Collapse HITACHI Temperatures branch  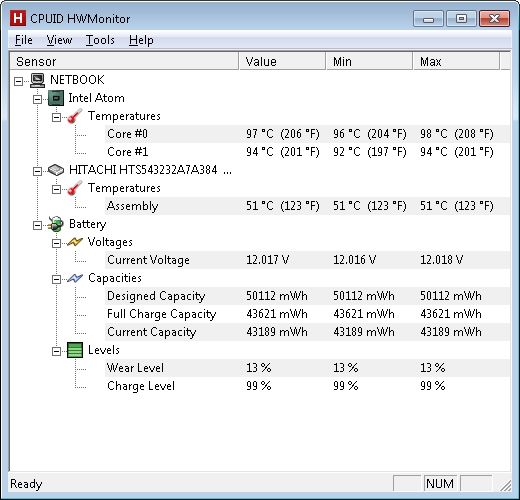click(x=56, y=189)
